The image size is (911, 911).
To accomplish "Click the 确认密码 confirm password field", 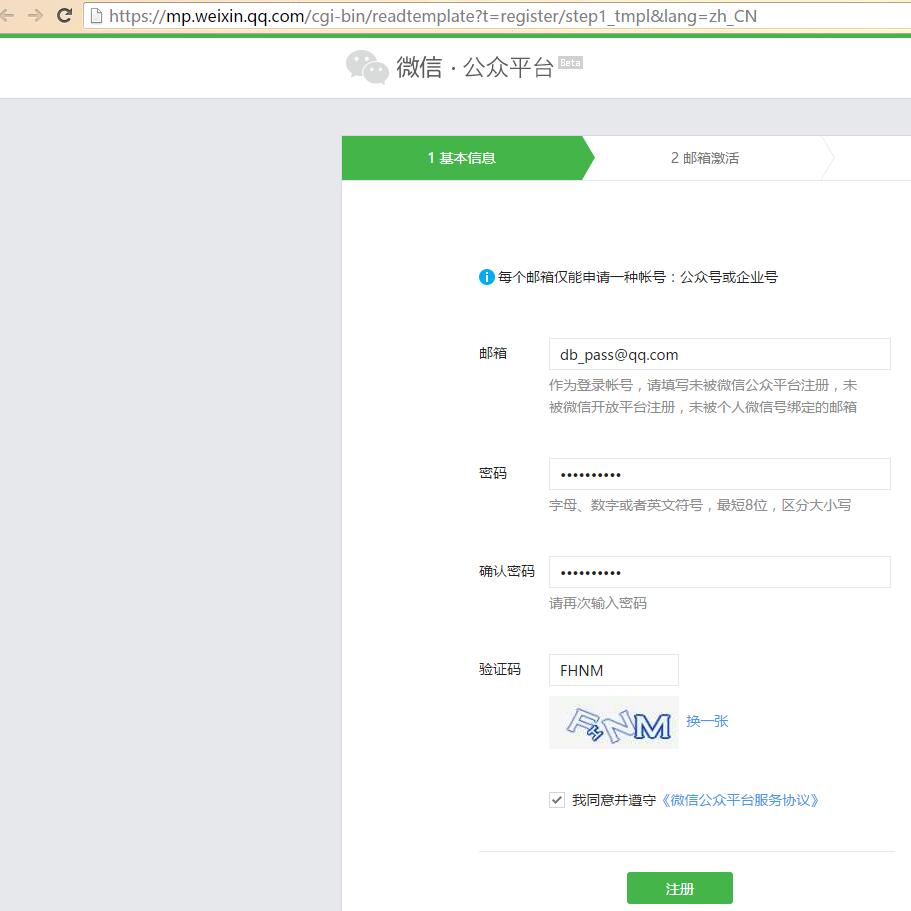I will pyautogui.click(x=719, y=572).
